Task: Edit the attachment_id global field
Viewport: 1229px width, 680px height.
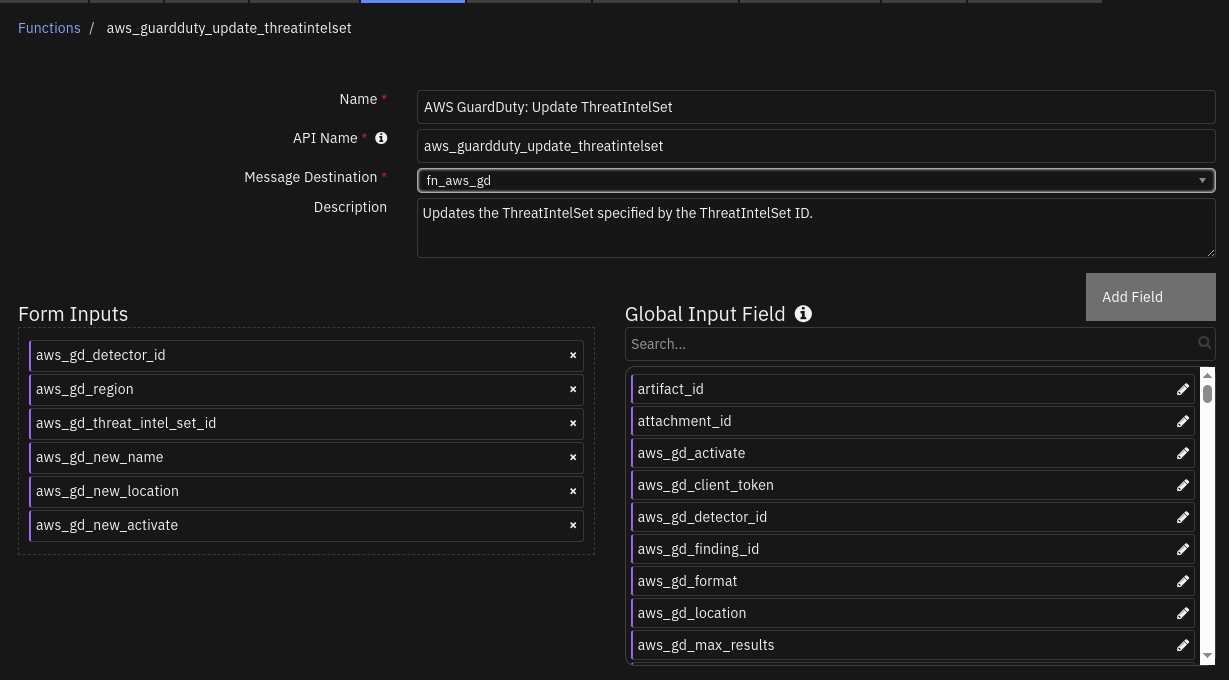Action: (x=1183, y=421)
